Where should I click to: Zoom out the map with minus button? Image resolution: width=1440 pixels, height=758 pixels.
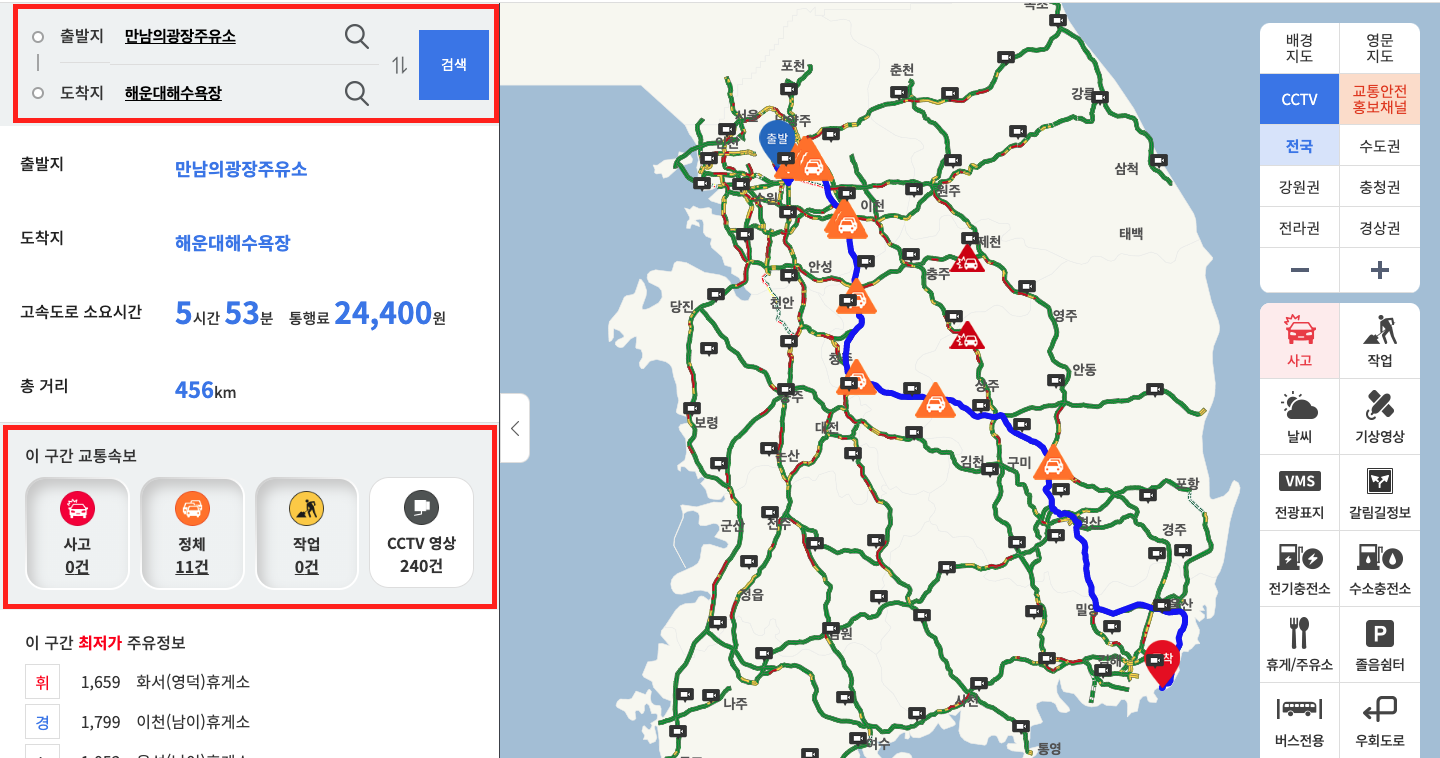[1299, 270]
